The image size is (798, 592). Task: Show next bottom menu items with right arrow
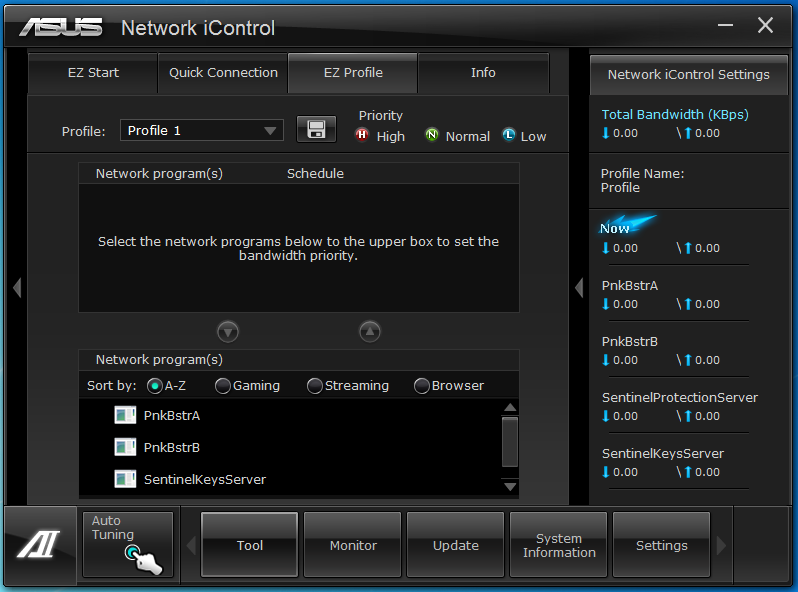pos(721,546)
